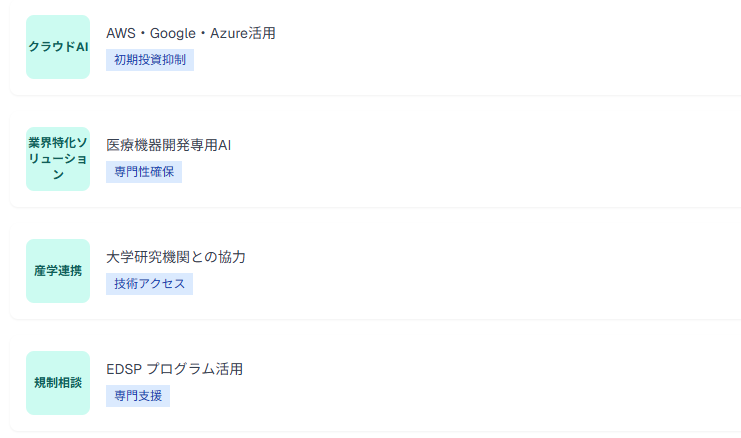The width and height of the screenshot is (741, 438).
Task: Click the Azure活用 text
Action: click(242, 33)
